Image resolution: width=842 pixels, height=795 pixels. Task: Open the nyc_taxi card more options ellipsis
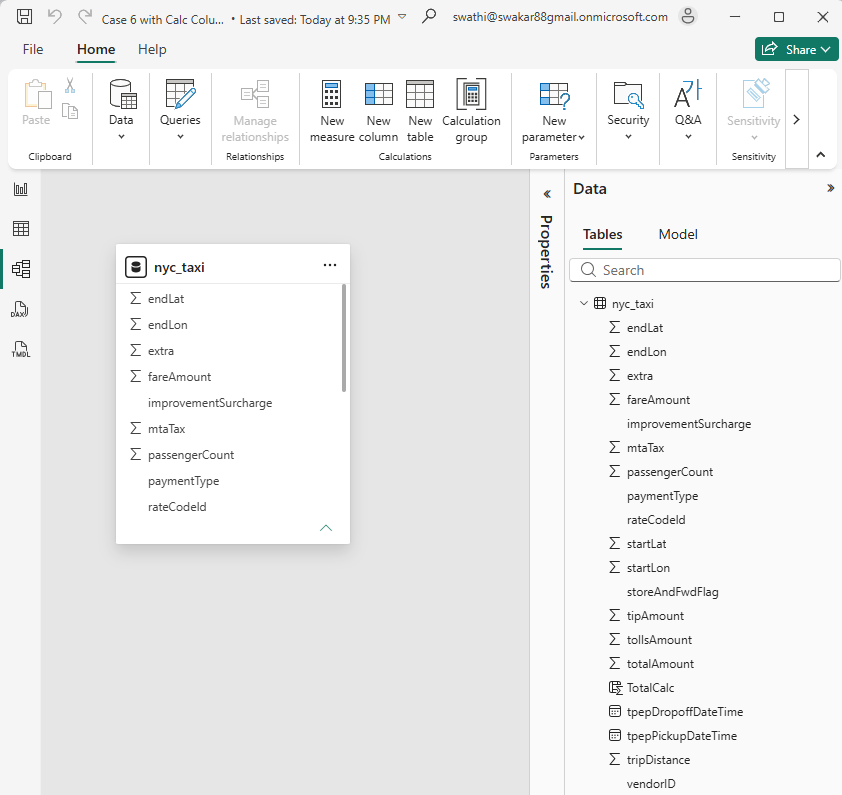[x=330, y=265]
